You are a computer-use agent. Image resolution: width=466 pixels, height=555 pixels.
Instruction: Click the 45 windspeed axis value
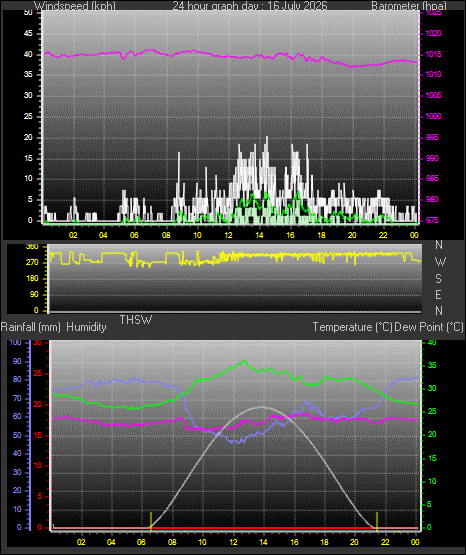[28, 33]
